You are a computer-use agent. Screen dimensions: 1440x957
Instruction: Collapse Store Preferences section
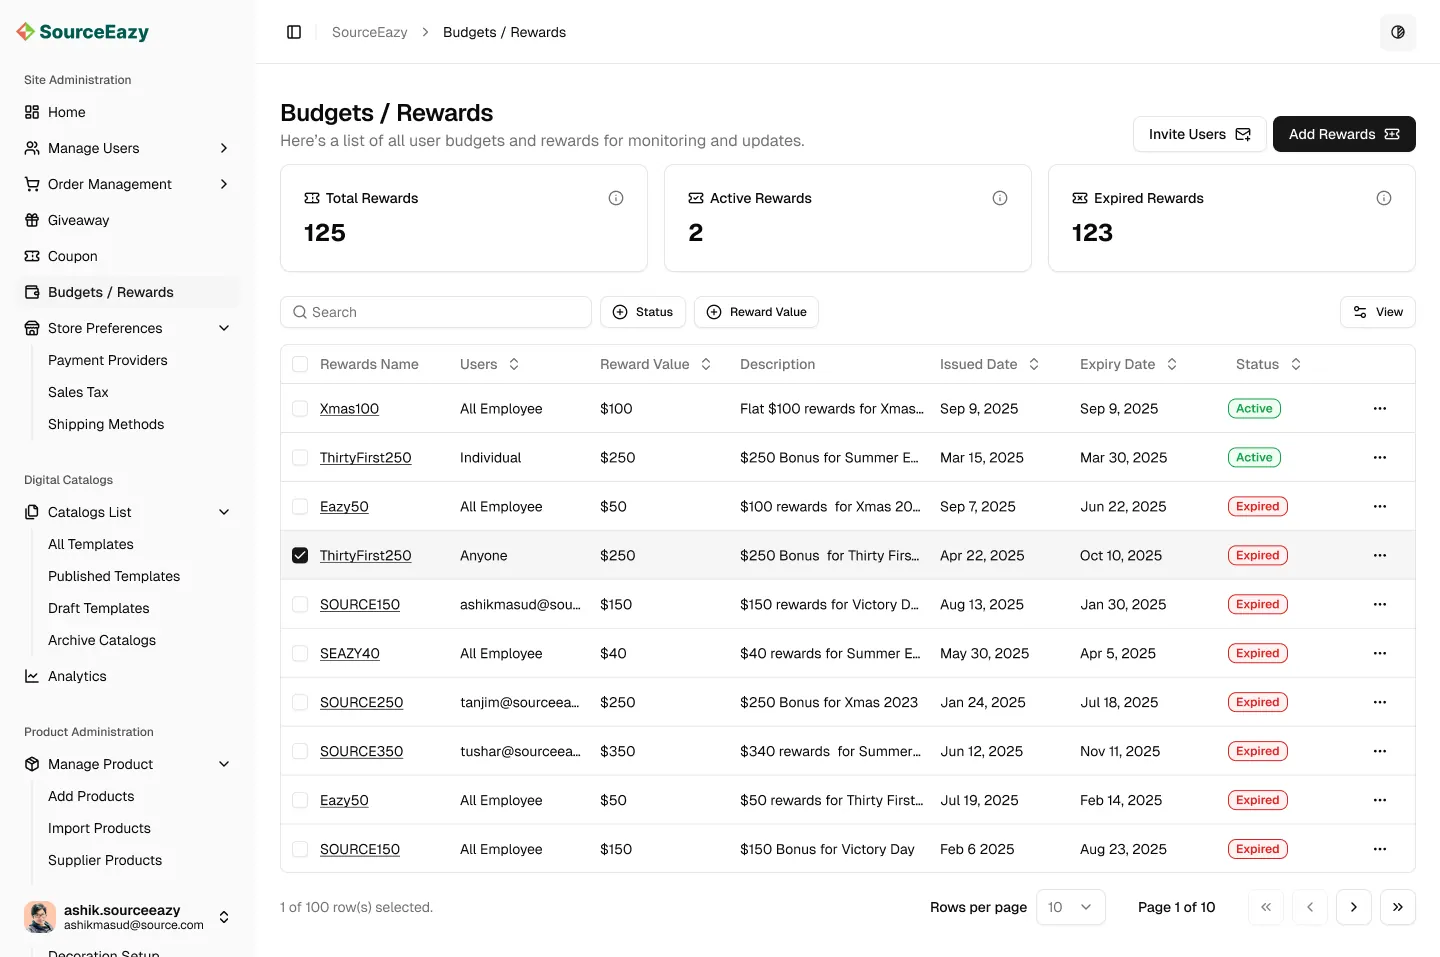pyautogui.click(x=224, y=328)
